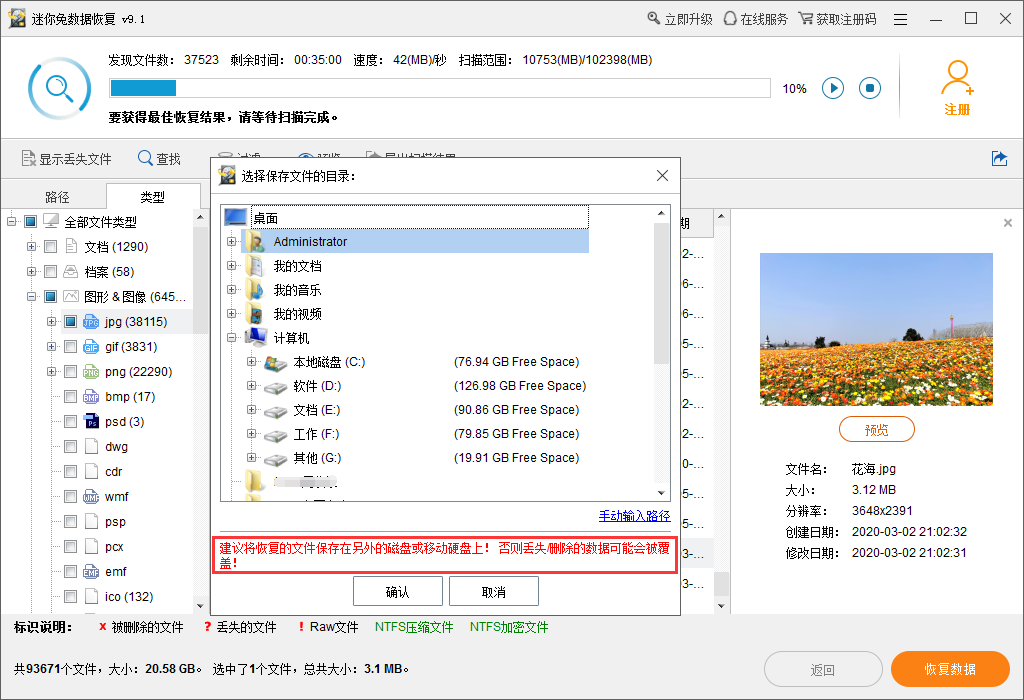
Task: Expand the Administrator folder node
Action: coord(232,241)
